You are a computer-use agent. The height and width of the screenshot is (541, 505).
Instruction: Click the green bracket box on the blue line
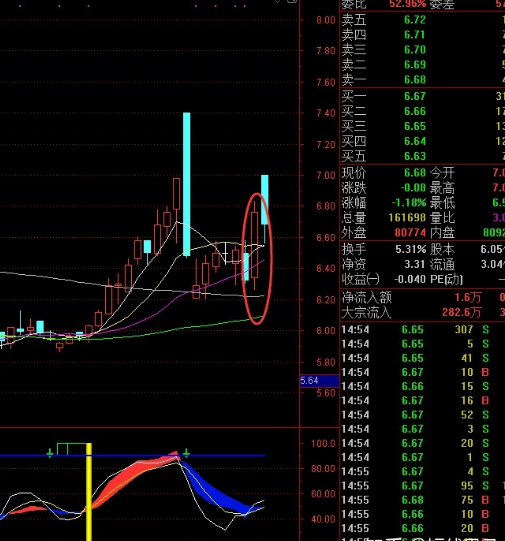click(x=72, y=449)
